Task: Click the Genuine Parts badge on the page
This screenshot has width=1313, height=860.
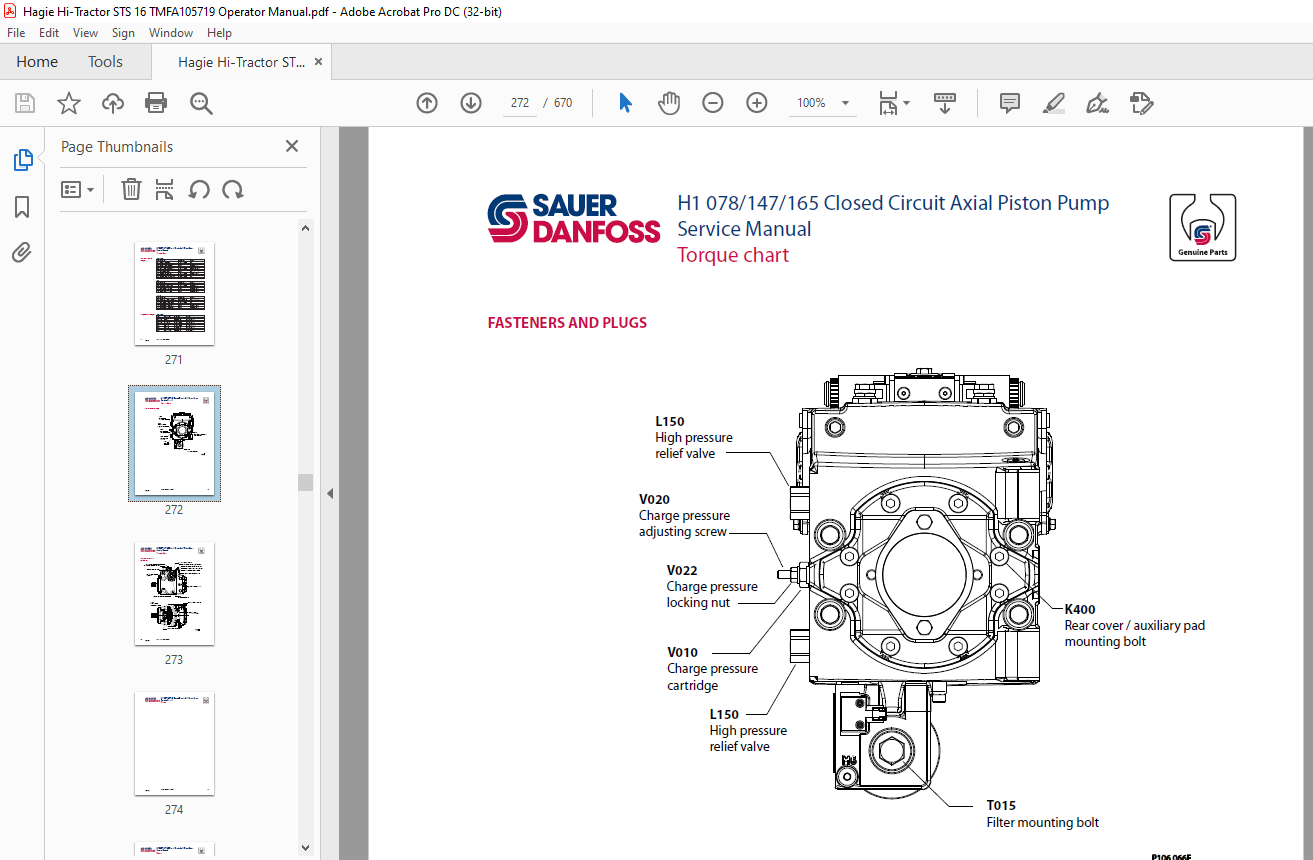Action: pyautogui.click(x=1203, y=227)
